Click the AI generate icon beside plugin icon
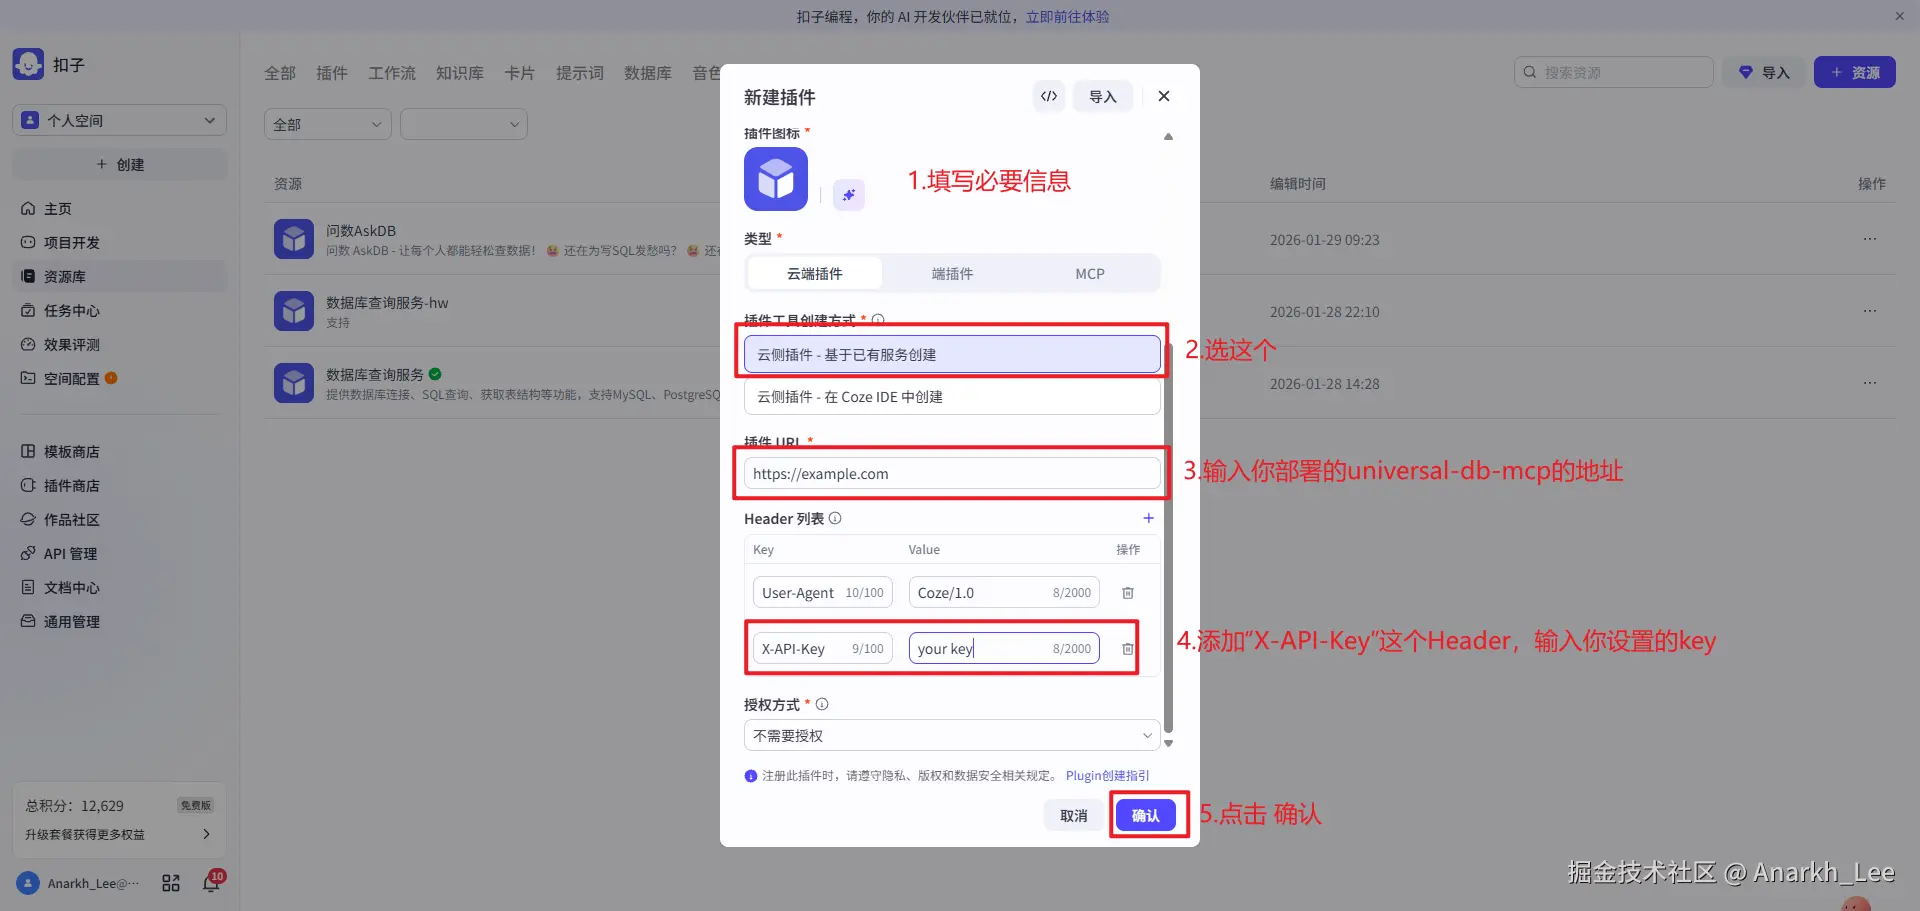Viewport: 1920px width, 911px height. pyautogui.click(x=849, y=195)
